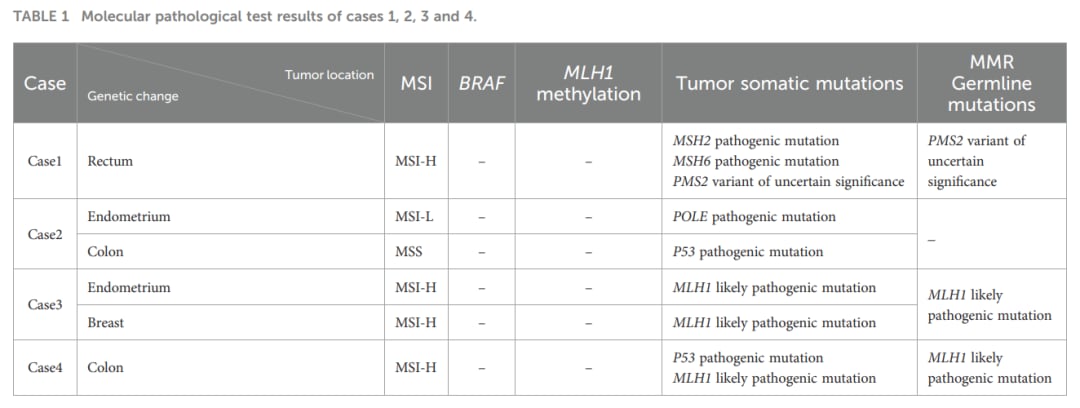
Task: Click the MLH1 methylation column header
Action: 588,83
